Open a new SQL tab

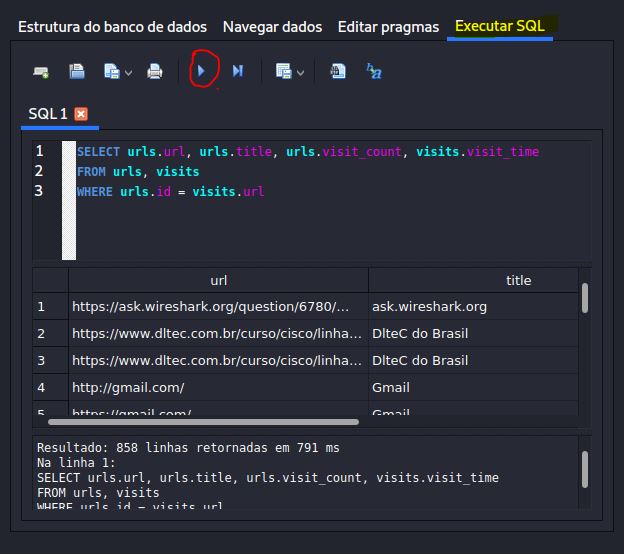41,72
